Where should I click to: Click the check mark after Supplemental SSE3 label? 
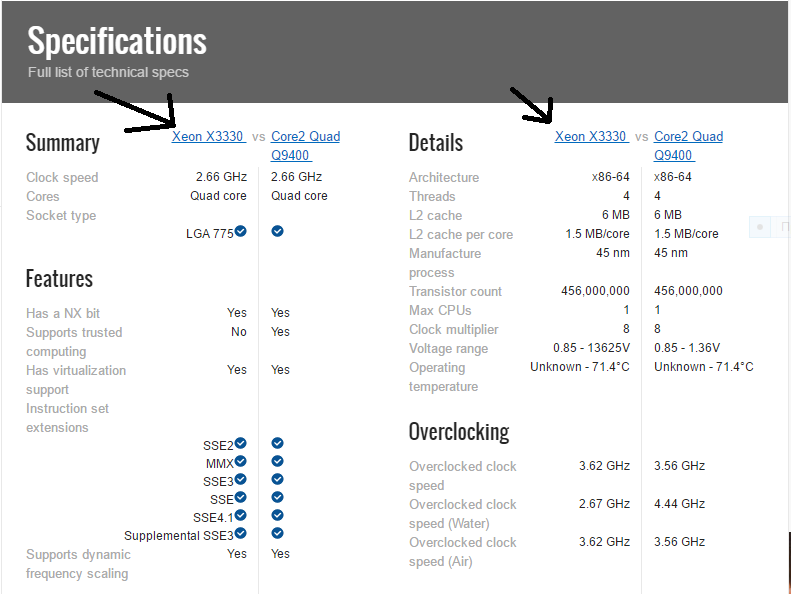click(241, 533)
